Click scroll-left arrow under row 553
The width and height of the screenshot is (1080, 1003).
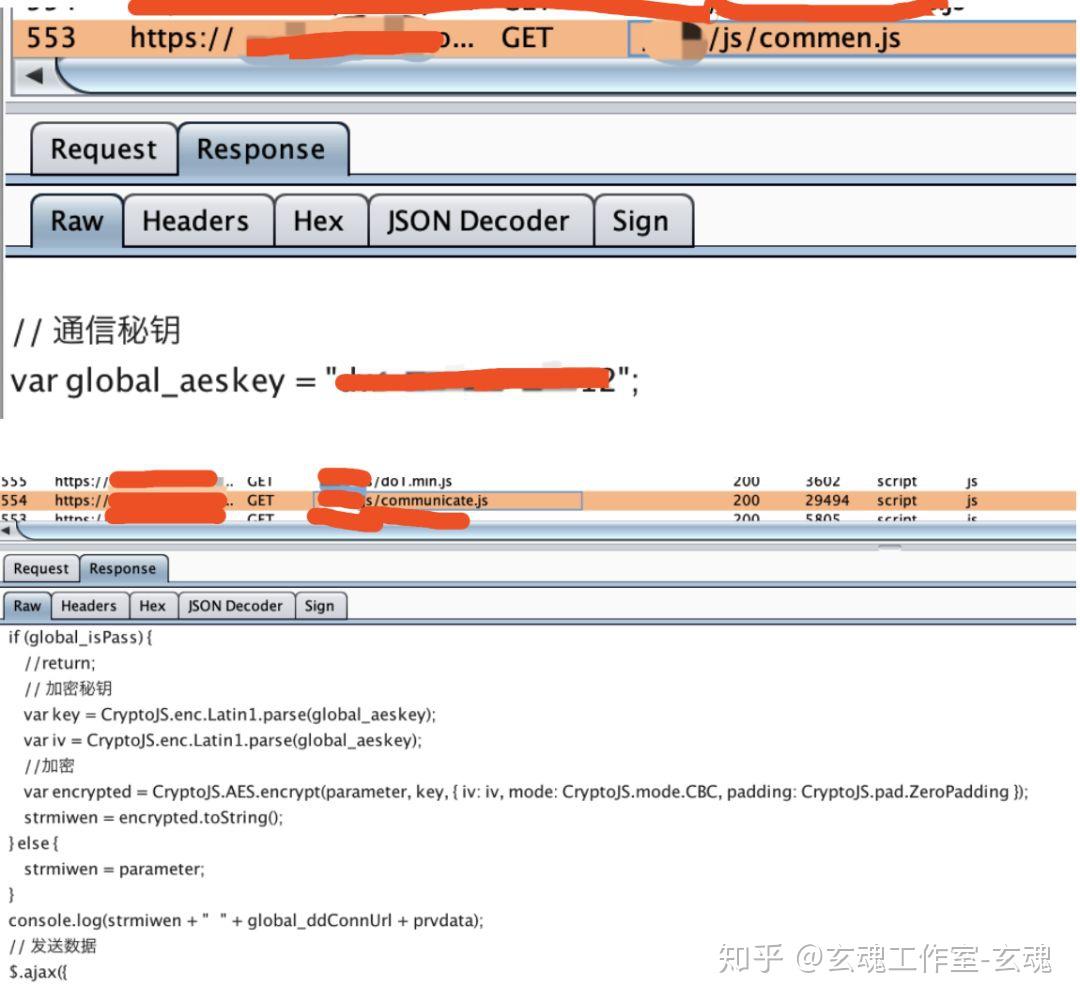tap(34, 75)
